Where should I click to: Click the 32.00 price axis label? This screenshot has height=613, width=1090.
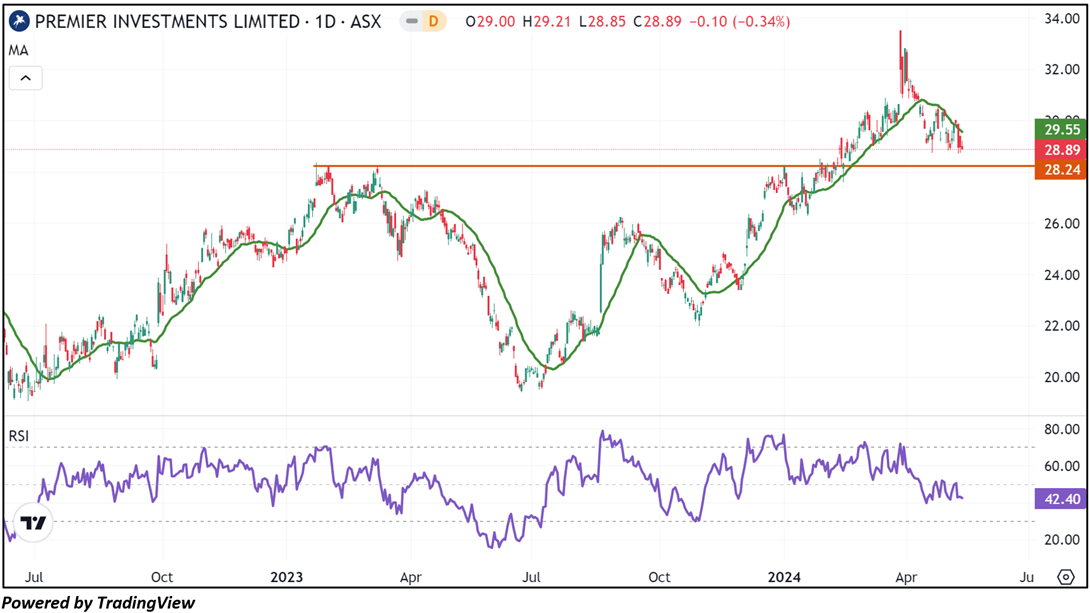pos(1062,70)
